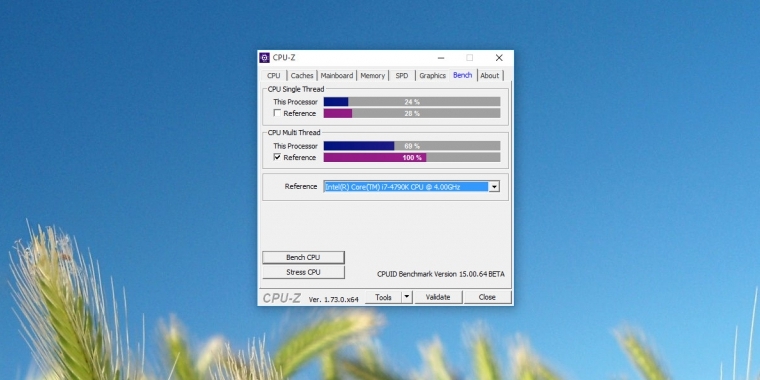Click the CPU-Z app icon in title bar
The image size is (760, 380).
(264, 58)
